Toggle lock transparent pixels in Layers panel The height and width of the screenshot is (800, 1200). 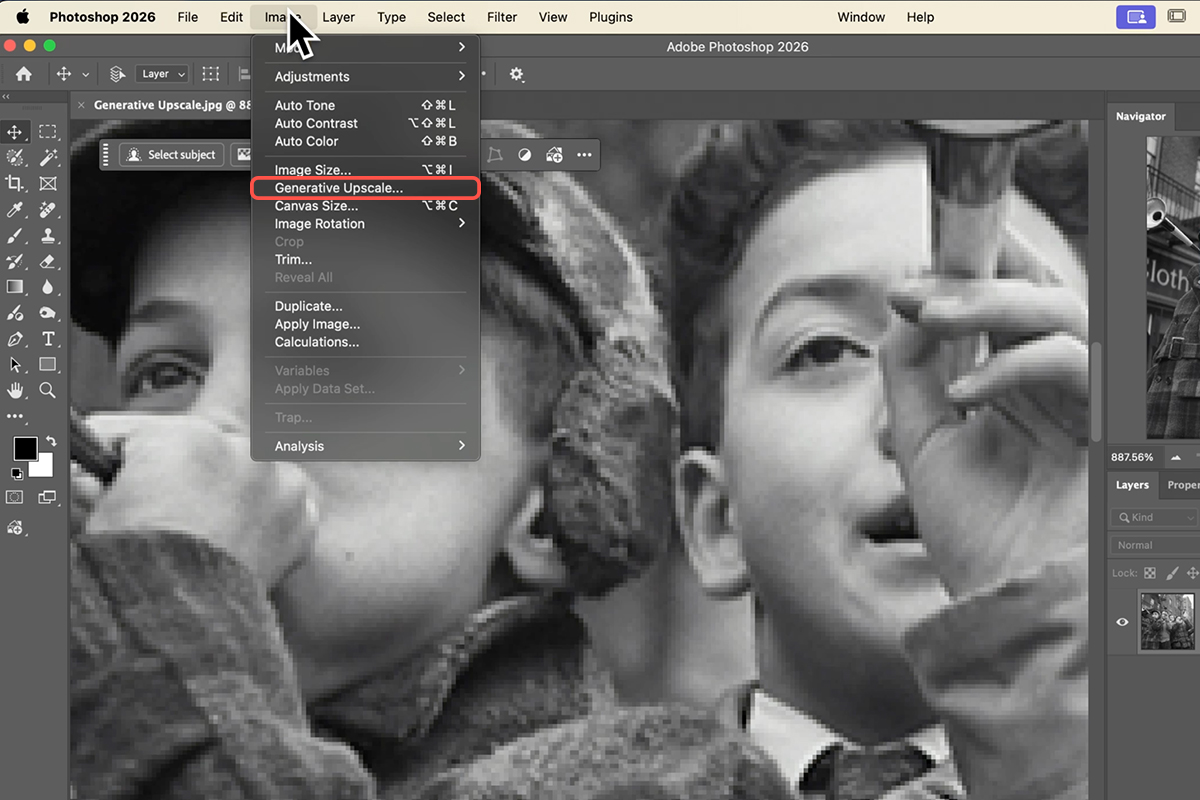coord(1150,573)
